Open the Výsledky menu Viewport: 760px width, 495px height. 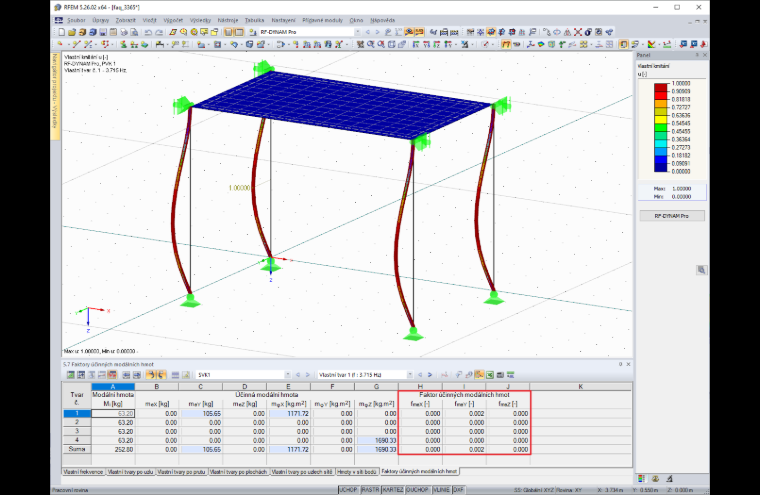click(x=200, y=20)
